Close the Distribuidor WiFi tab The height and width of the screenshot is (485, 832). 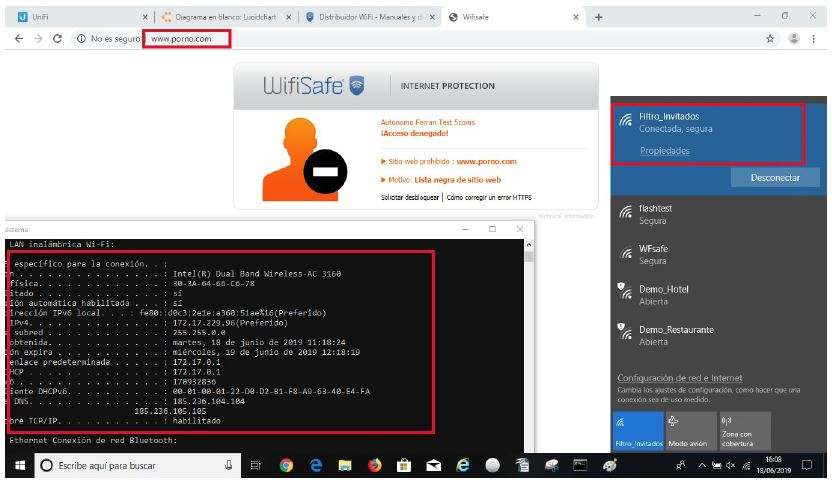(x=432, y=17)
